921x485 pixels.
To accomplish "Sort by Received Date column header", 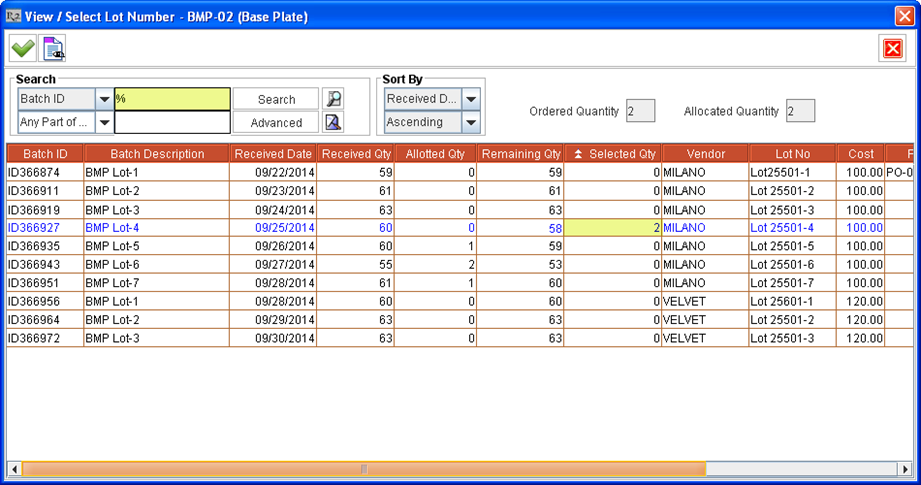I will 273,154.
